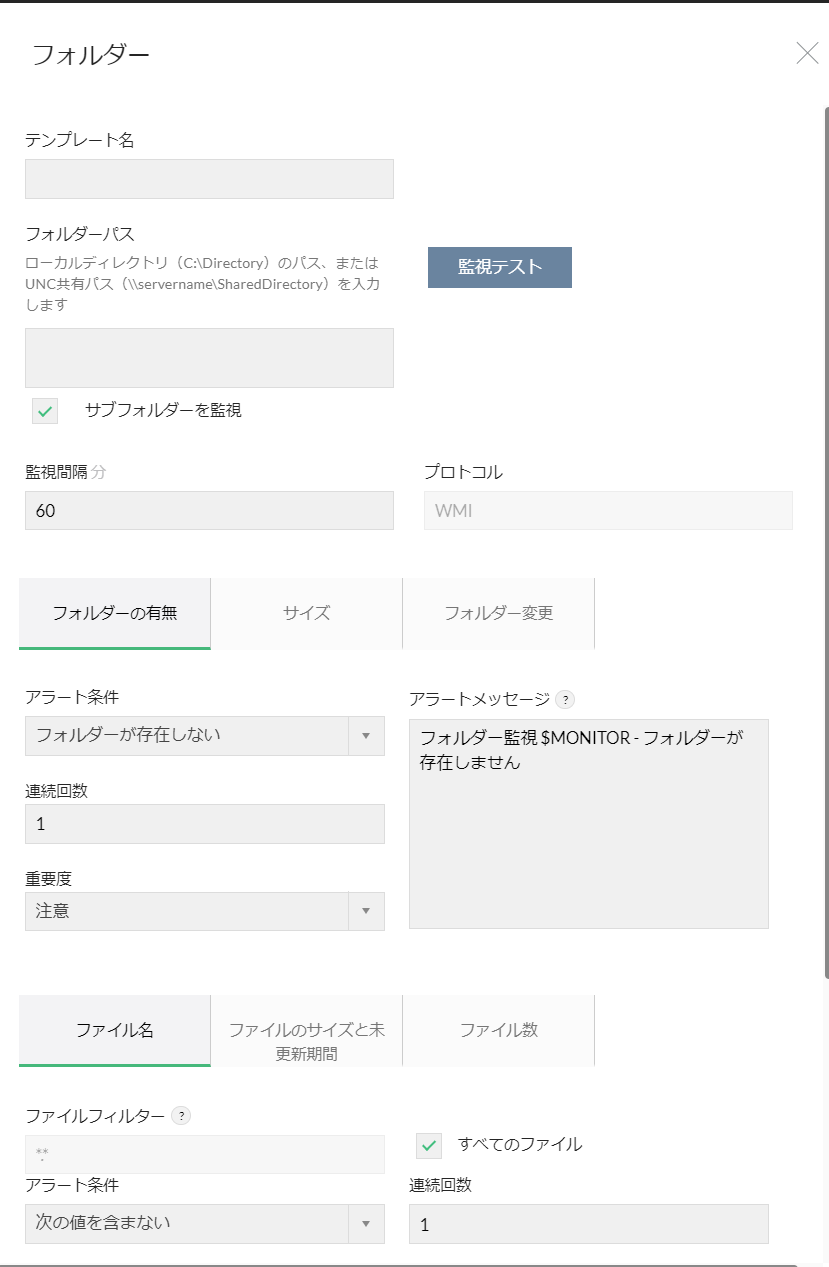Click the 監視間隔 field showing 60
The height and width of the screenshot is (1267, 829).
coord(209,510)
